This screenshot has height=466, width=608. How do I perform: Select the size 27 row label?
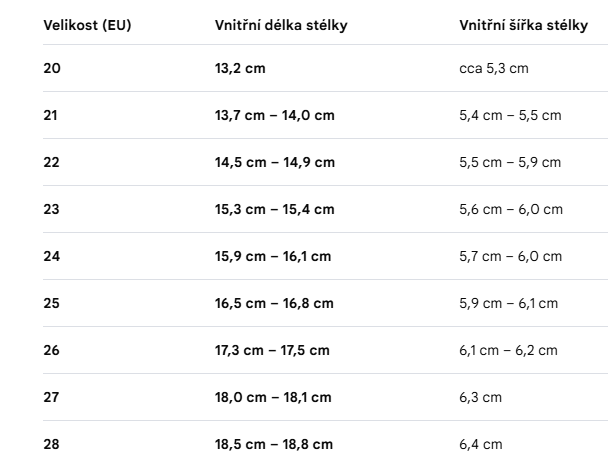(x=51, y=397)
